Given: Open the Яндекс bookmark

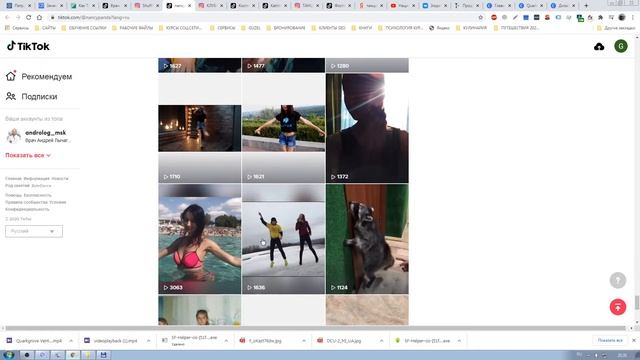Looking at the screenshot, I should coord(440,28).
